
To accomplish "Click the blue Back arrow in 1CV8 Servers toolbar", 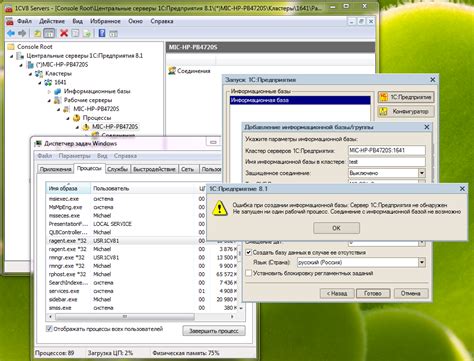I will [x=11, y=33].
